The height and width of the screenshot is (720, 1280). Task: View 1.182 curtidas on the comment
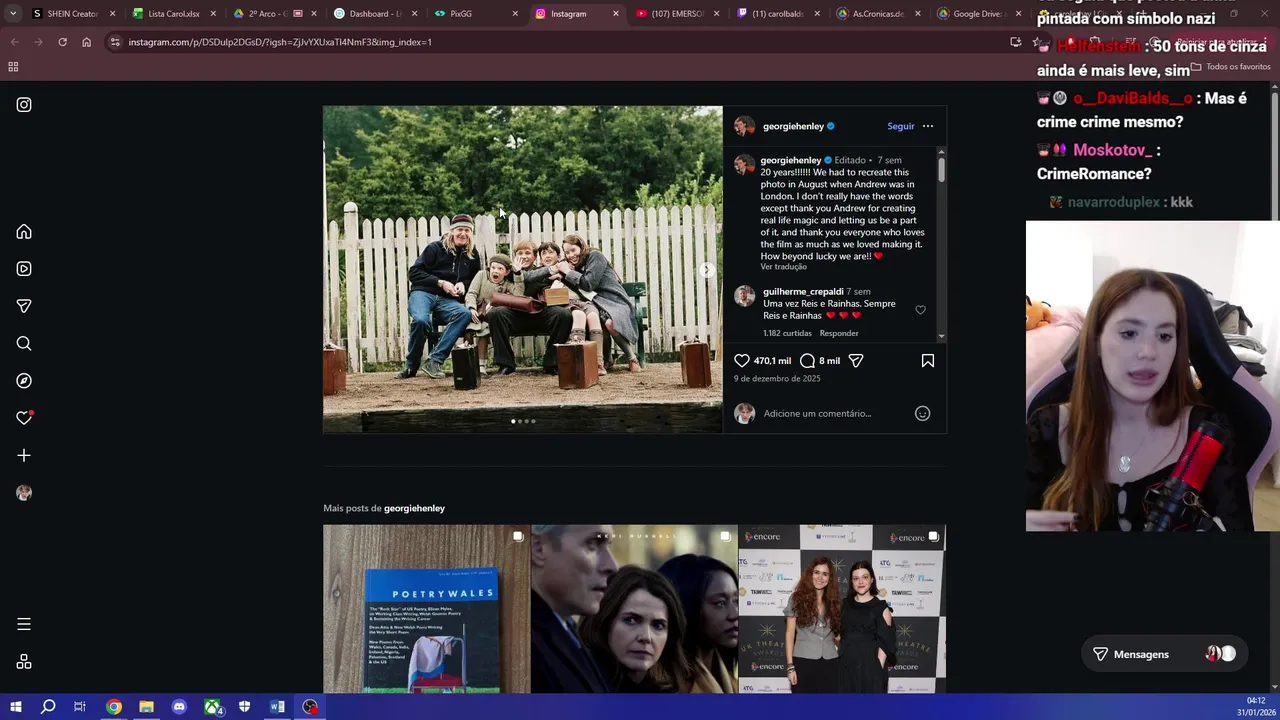(x=788, y=333)
